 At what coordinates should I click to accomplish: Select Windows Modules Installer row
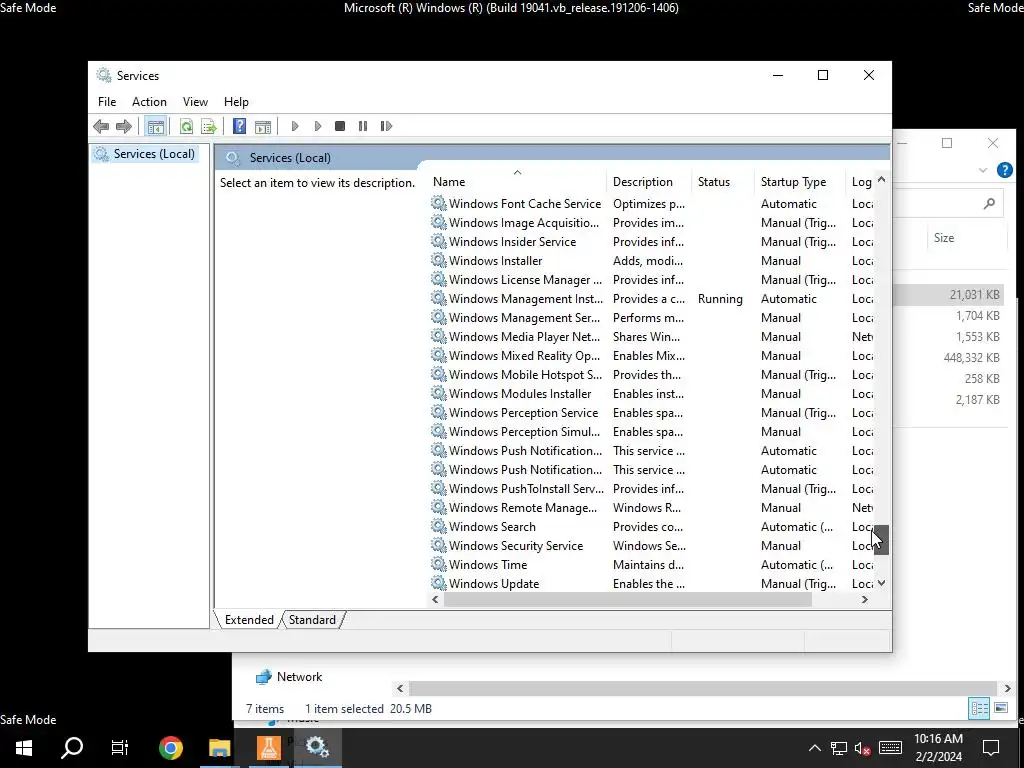pos(652,394)
